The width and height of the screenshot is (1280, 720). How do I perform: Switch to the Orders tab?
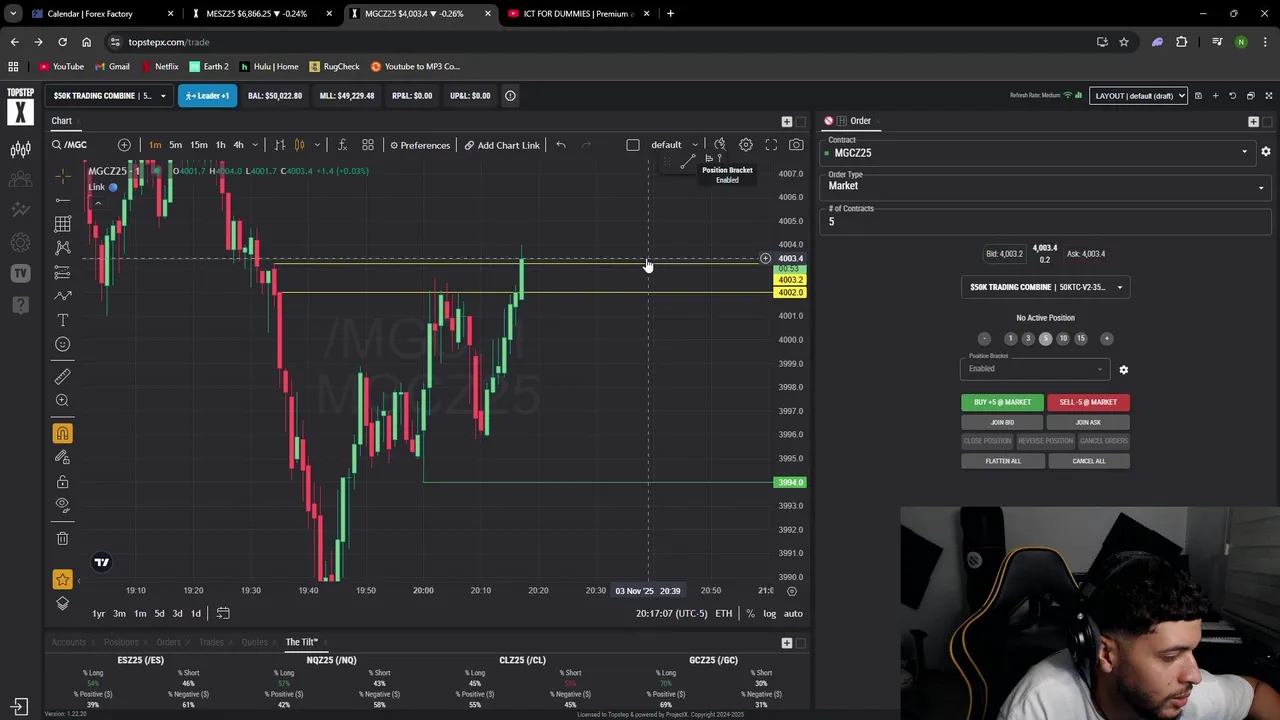168,642
